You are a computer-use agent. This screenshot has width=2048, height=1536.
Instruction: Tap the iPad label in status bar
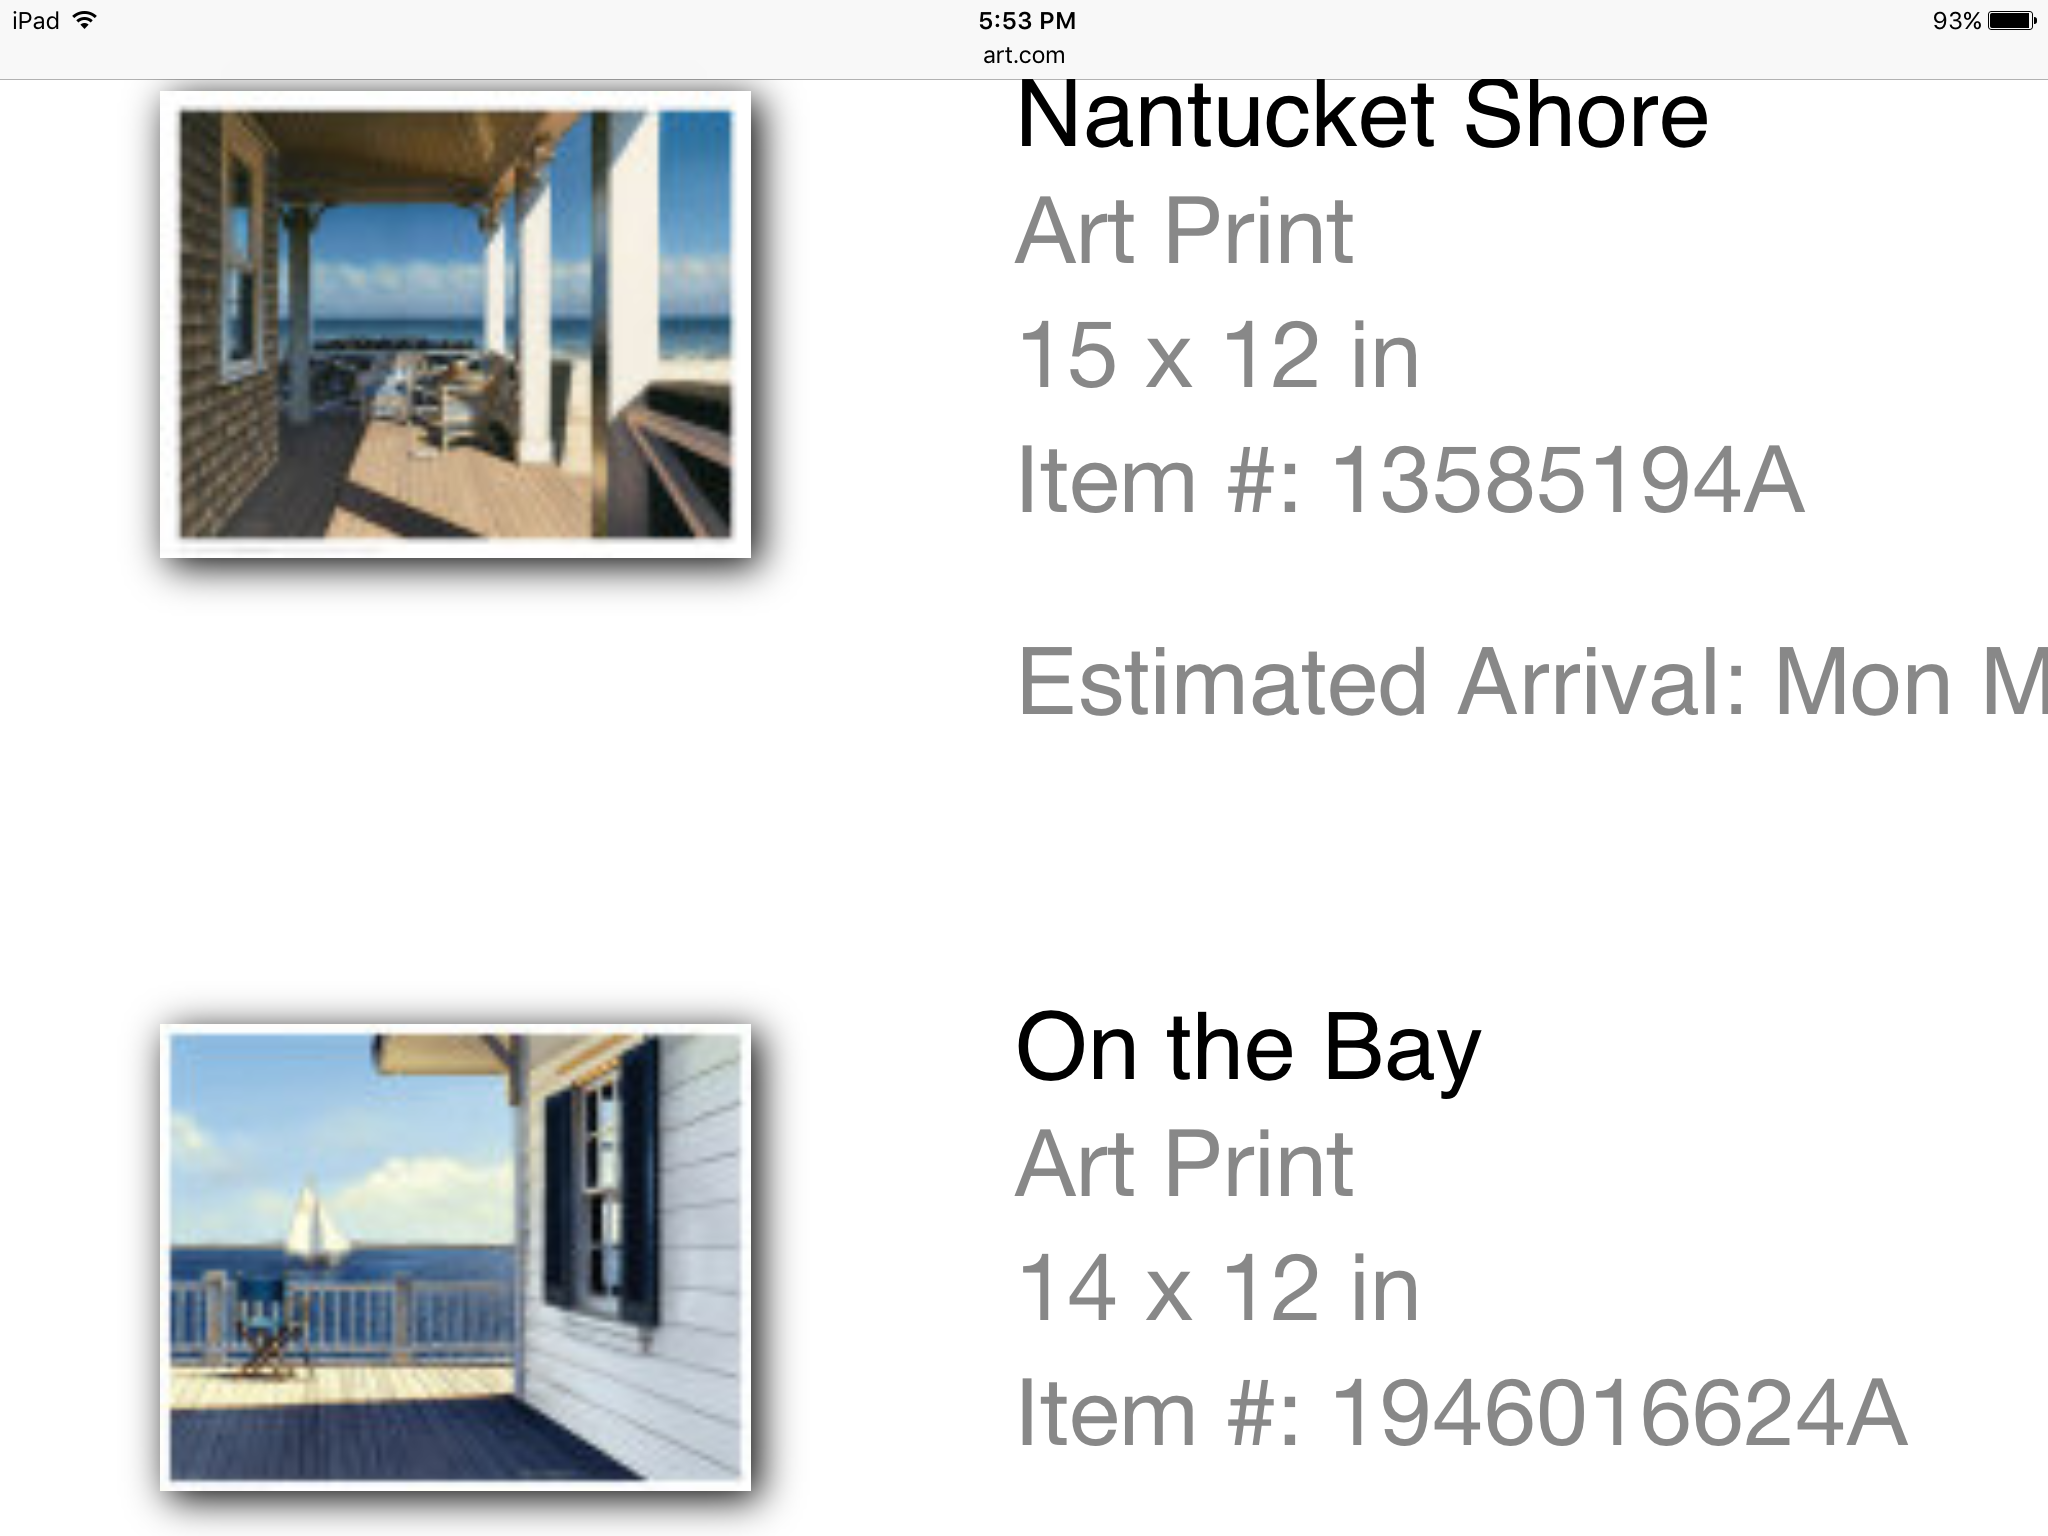(36, 20)
